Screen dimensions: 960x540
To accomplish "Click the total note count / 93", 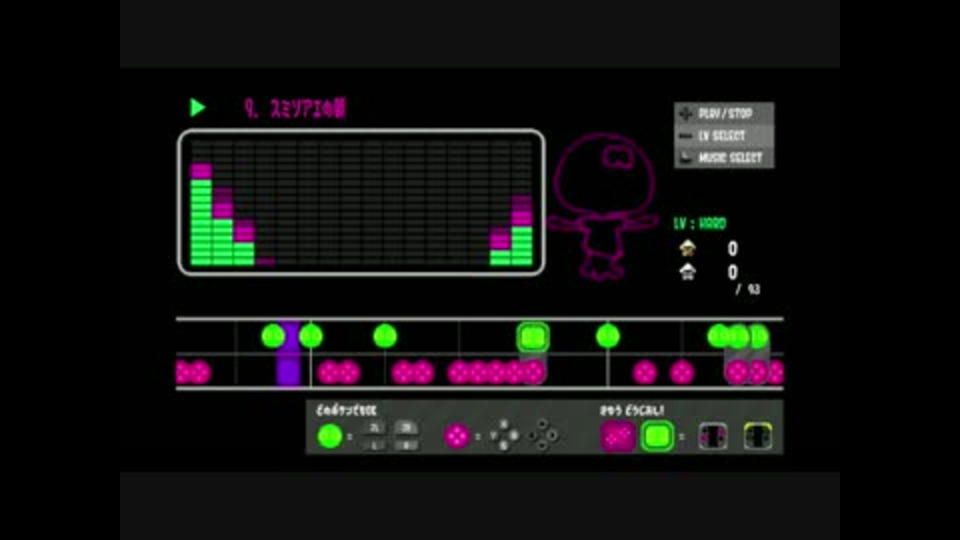I will (x=748, y=289).
